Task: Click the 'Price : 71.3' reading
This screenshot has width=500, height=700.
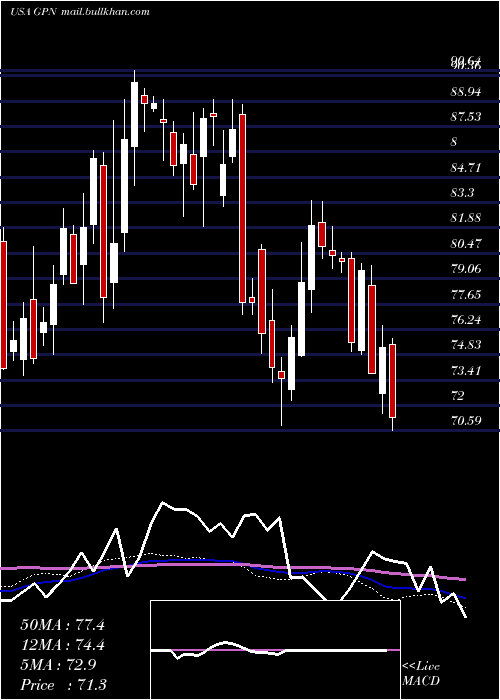Action: pos(63,685)
